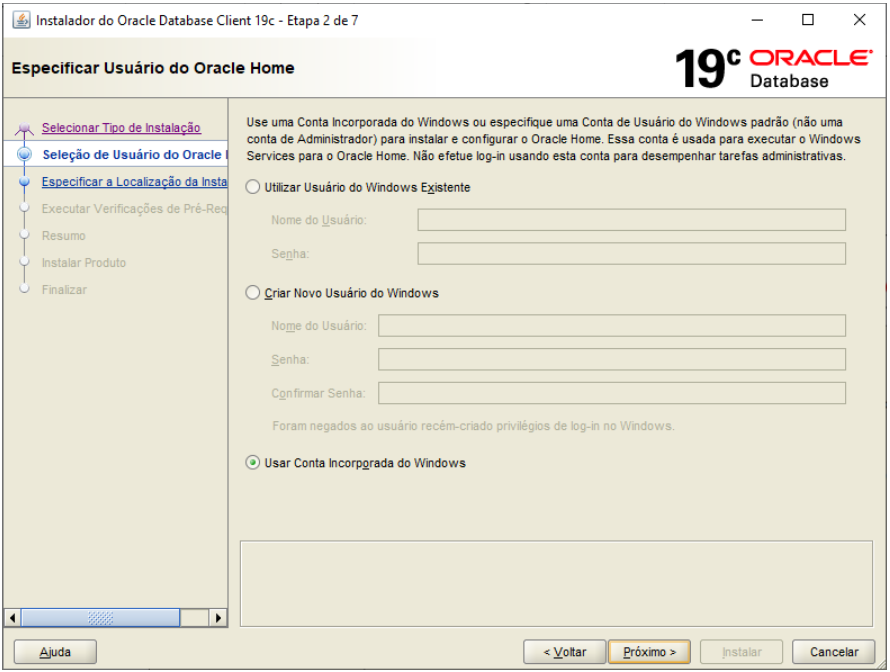Click the step icon beside Selecionar Tipo de Instalação

coord(24,129)
